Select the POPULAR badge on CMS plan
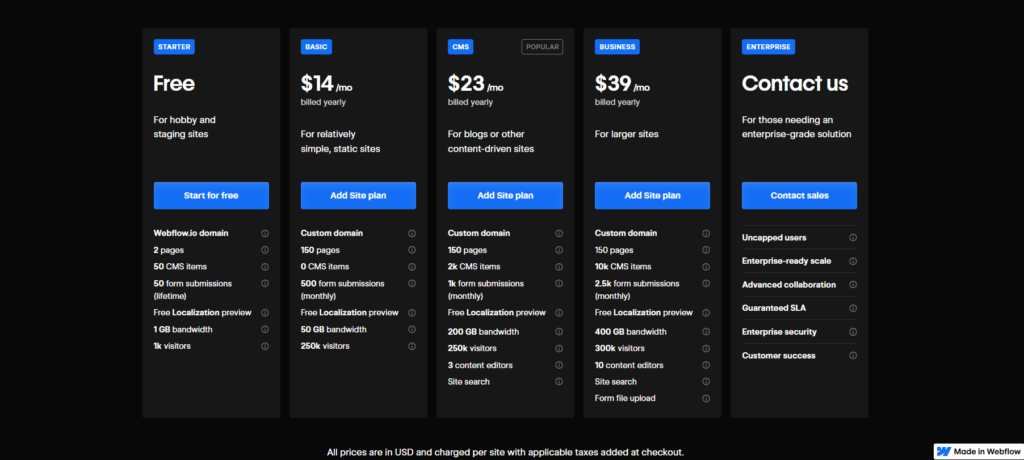Viewport: 1024px width, 460px height. (x=542, y=47)
